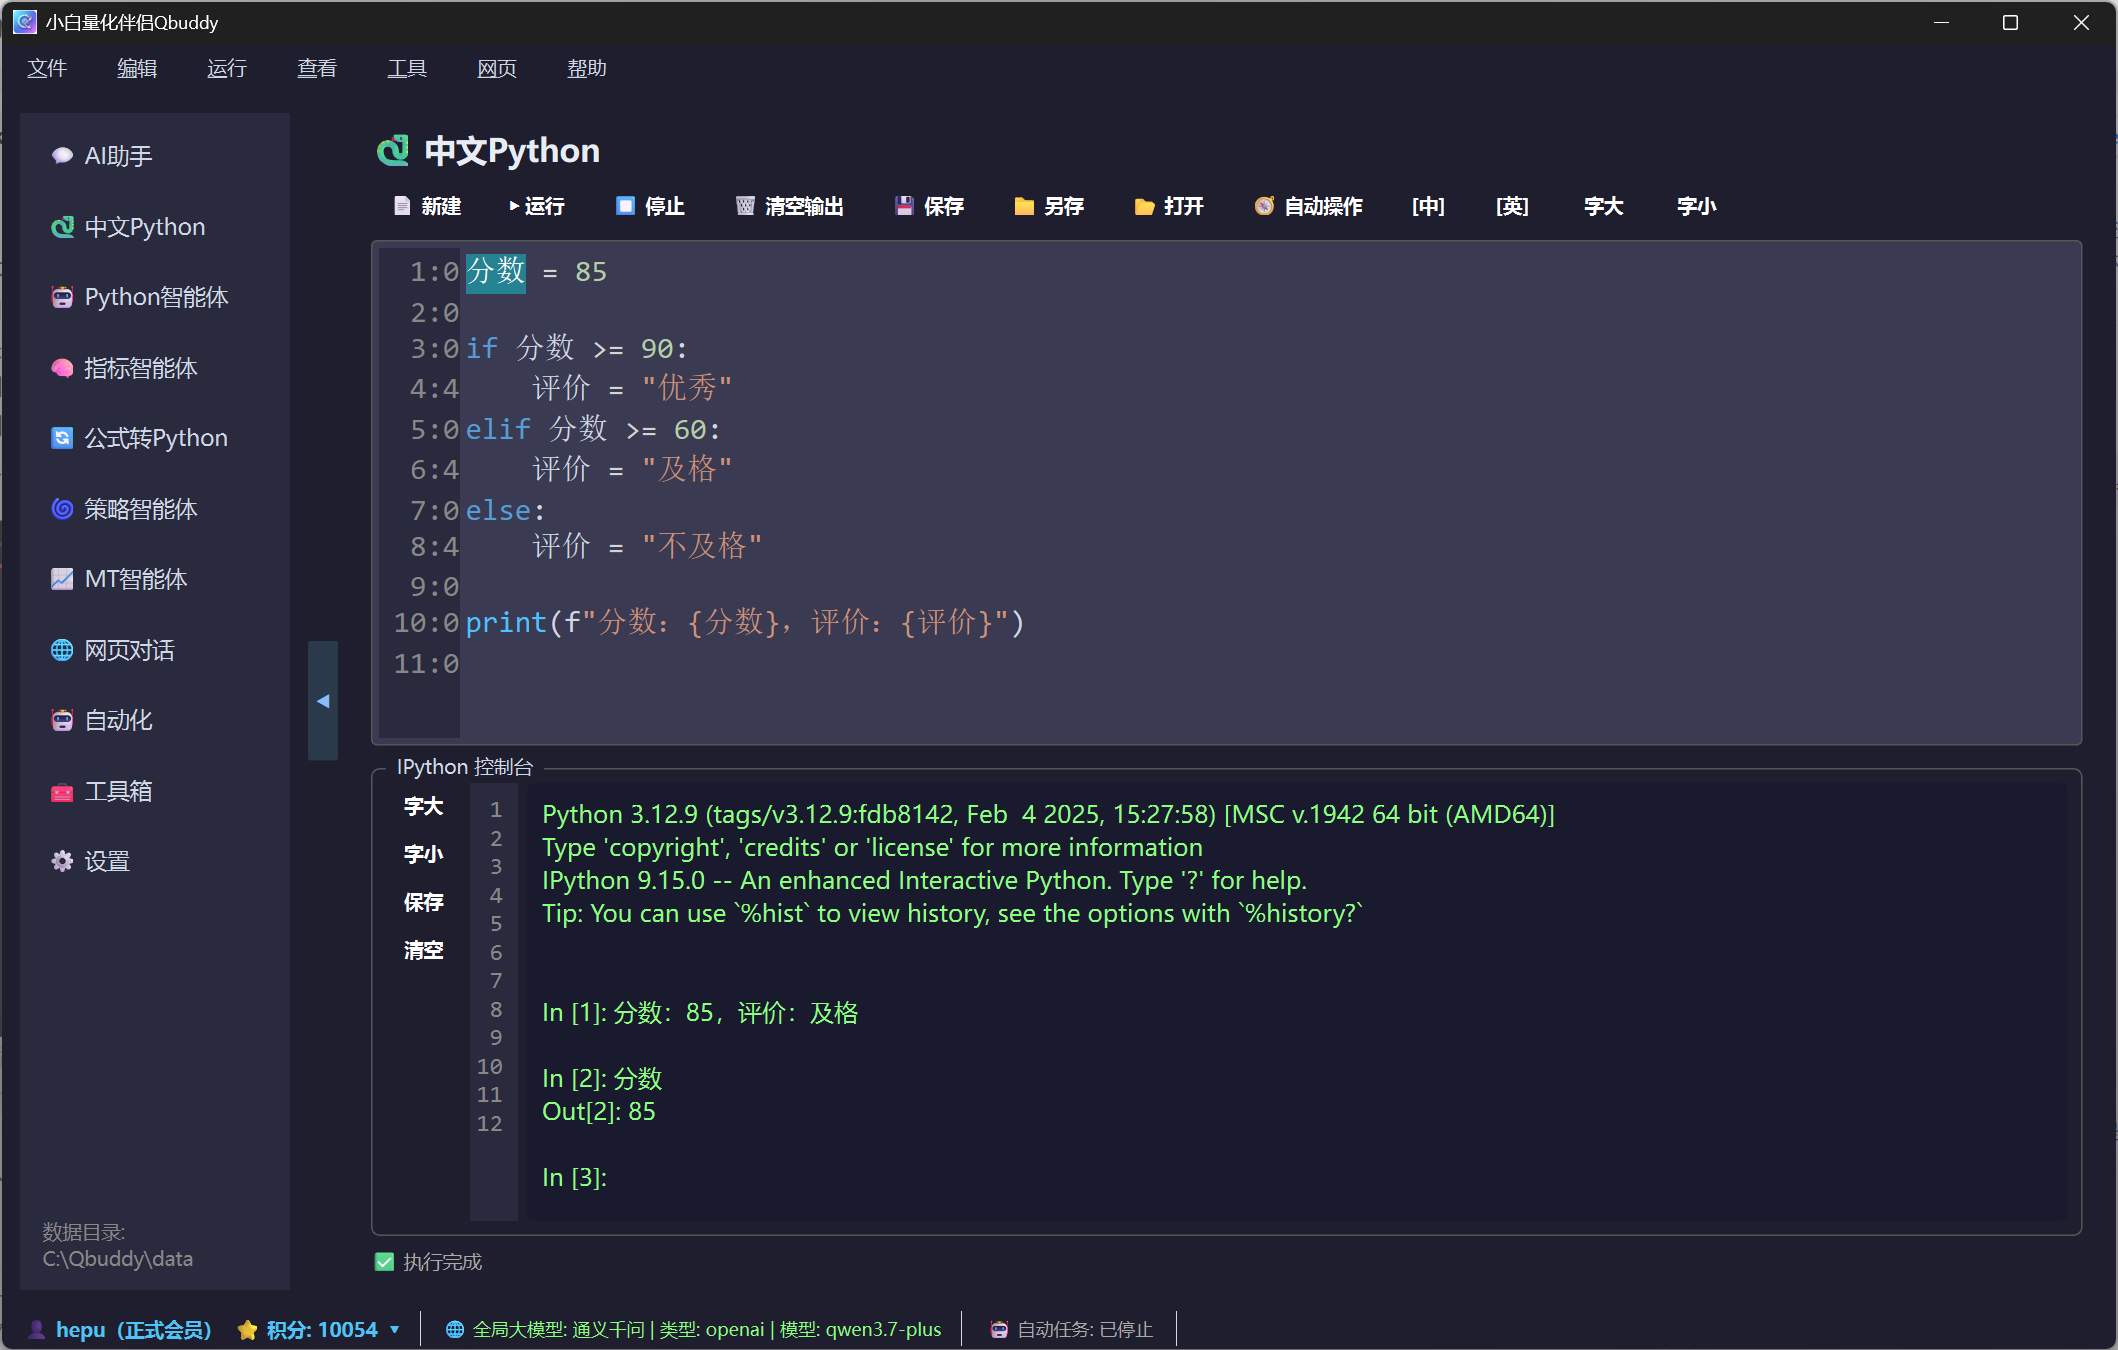This screenshot has height=1350, width=2118.
Task: Open the 网页 menu
Action: click(497, 68)
